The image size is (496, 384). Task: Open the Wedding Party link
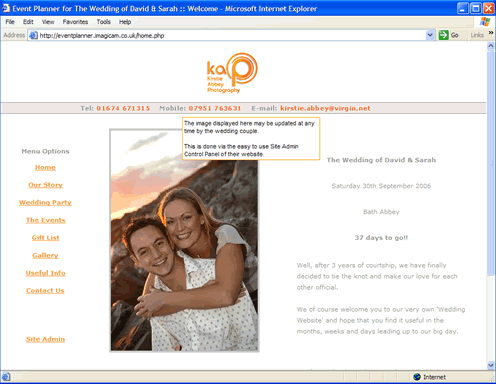pyautogui.click(x=45, y=203)
